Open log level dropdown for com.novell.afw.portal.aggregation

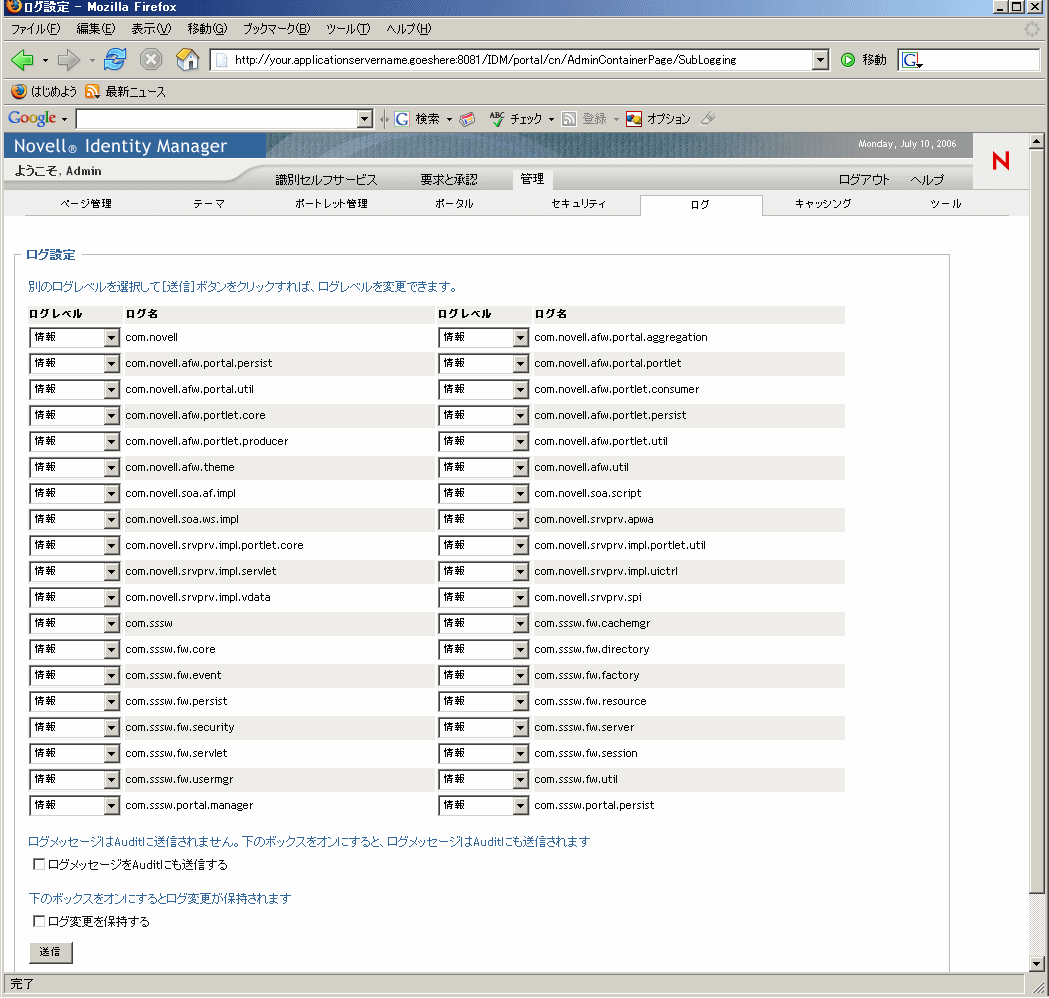tap(484, 338)
